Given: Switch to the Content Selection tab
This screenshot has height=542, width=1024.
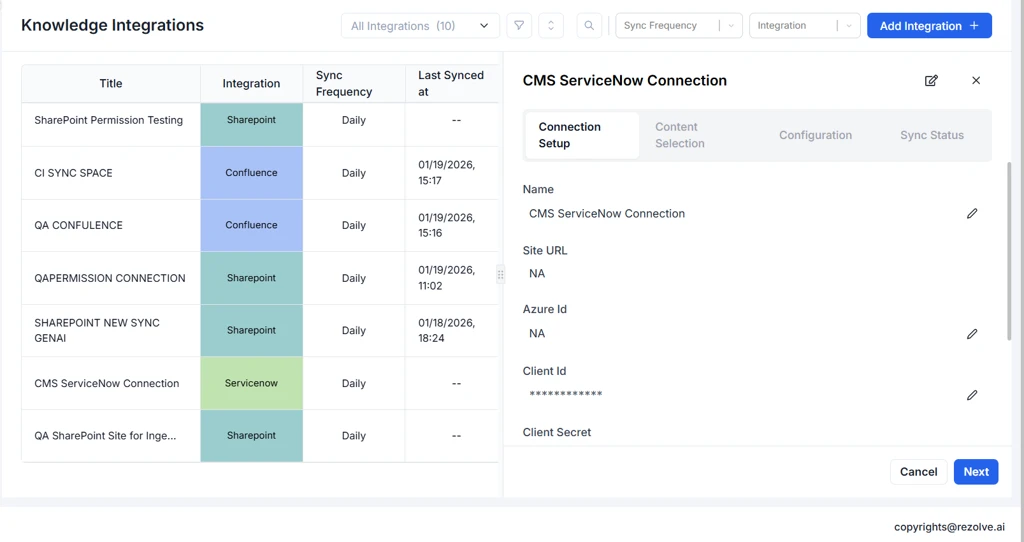Looking at the screenshot, I should point(680,135).
